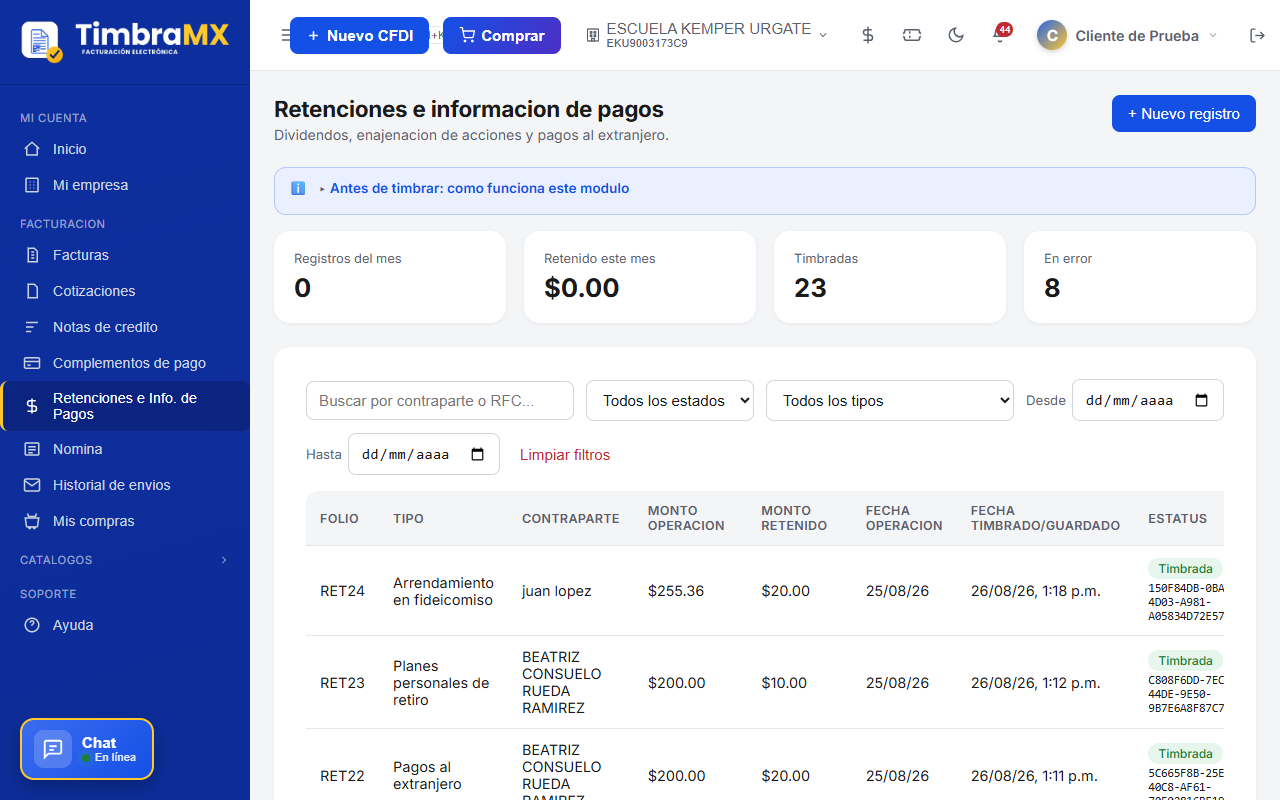Select Retenciones e Info. de Pagos
Viewport: 1280px width, 800px height.
(125, 406)
